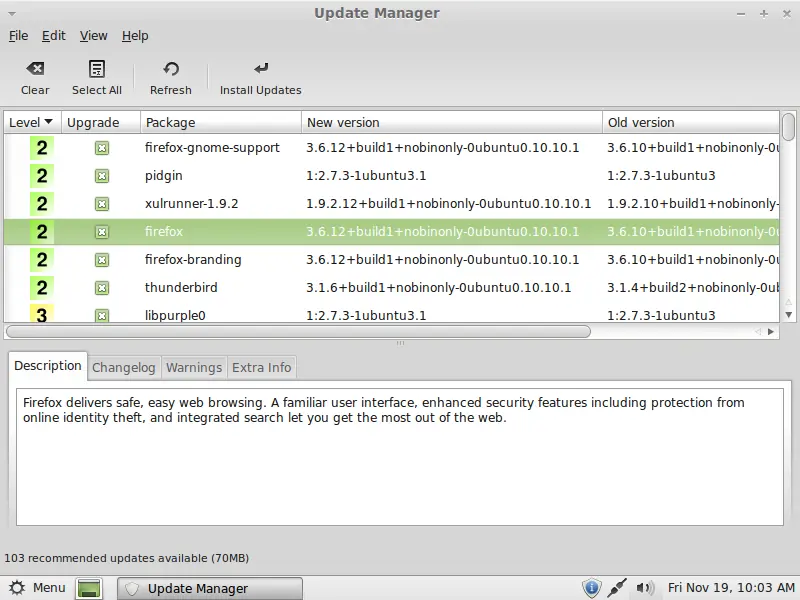This screenshot has width=800, height=600.
Task: Click the Select All toolbar icon
Action: coord(96,68)
